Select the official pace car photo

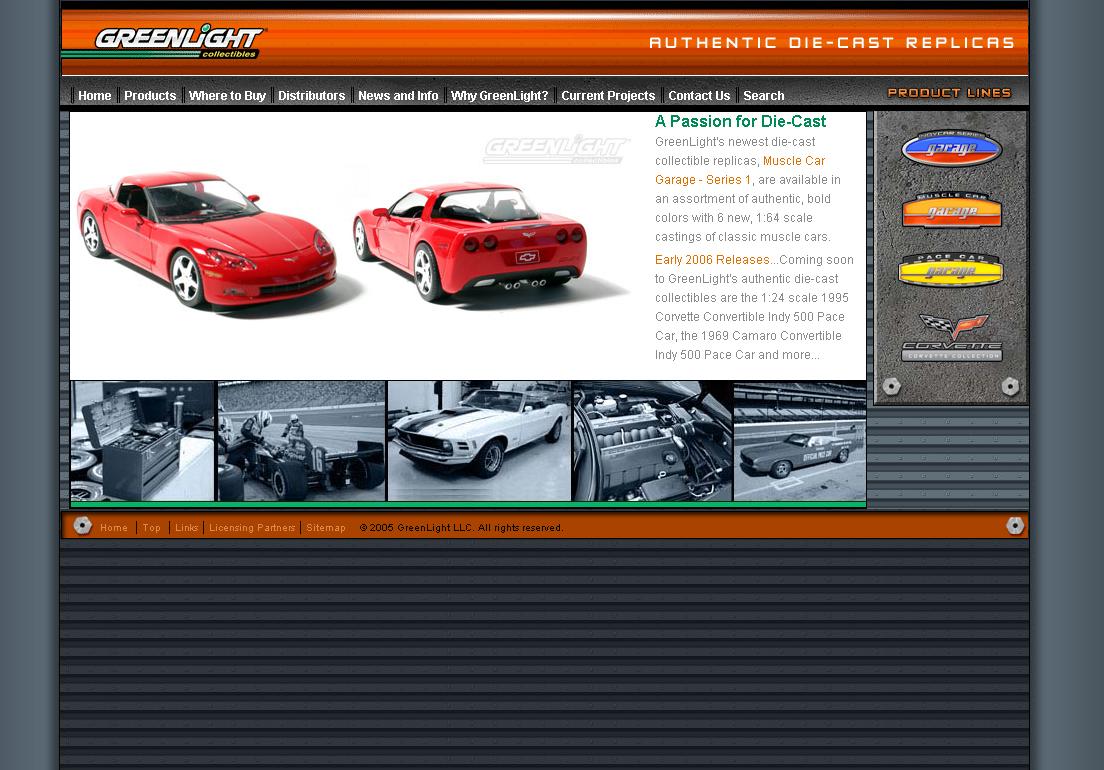800,441
